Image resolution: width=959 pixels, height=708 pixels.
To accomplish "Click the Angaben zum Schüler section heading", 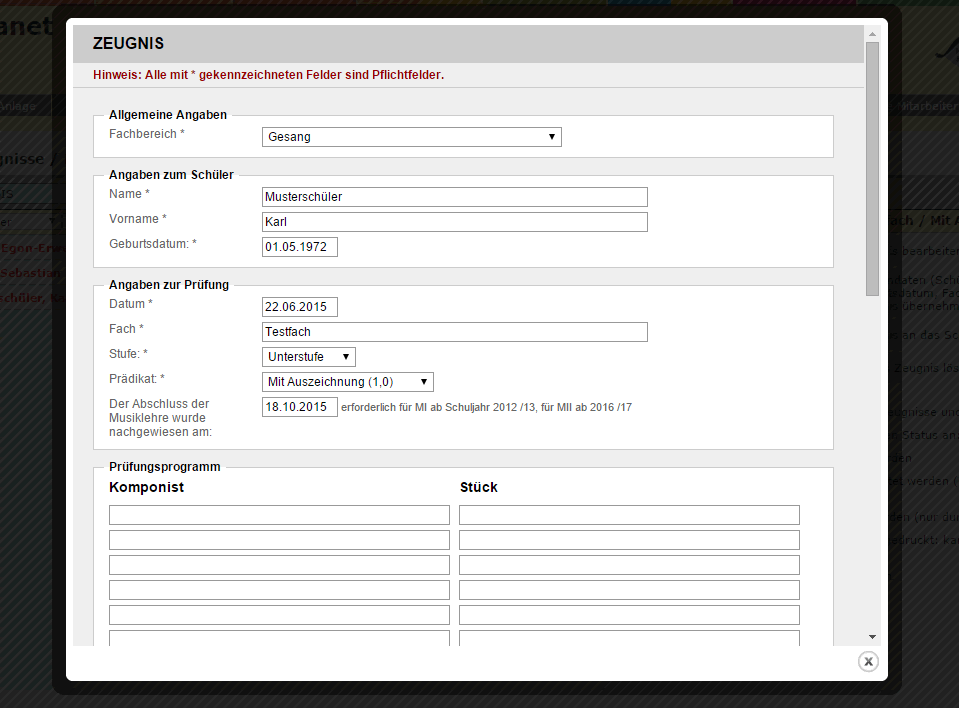I will (171, 175).
